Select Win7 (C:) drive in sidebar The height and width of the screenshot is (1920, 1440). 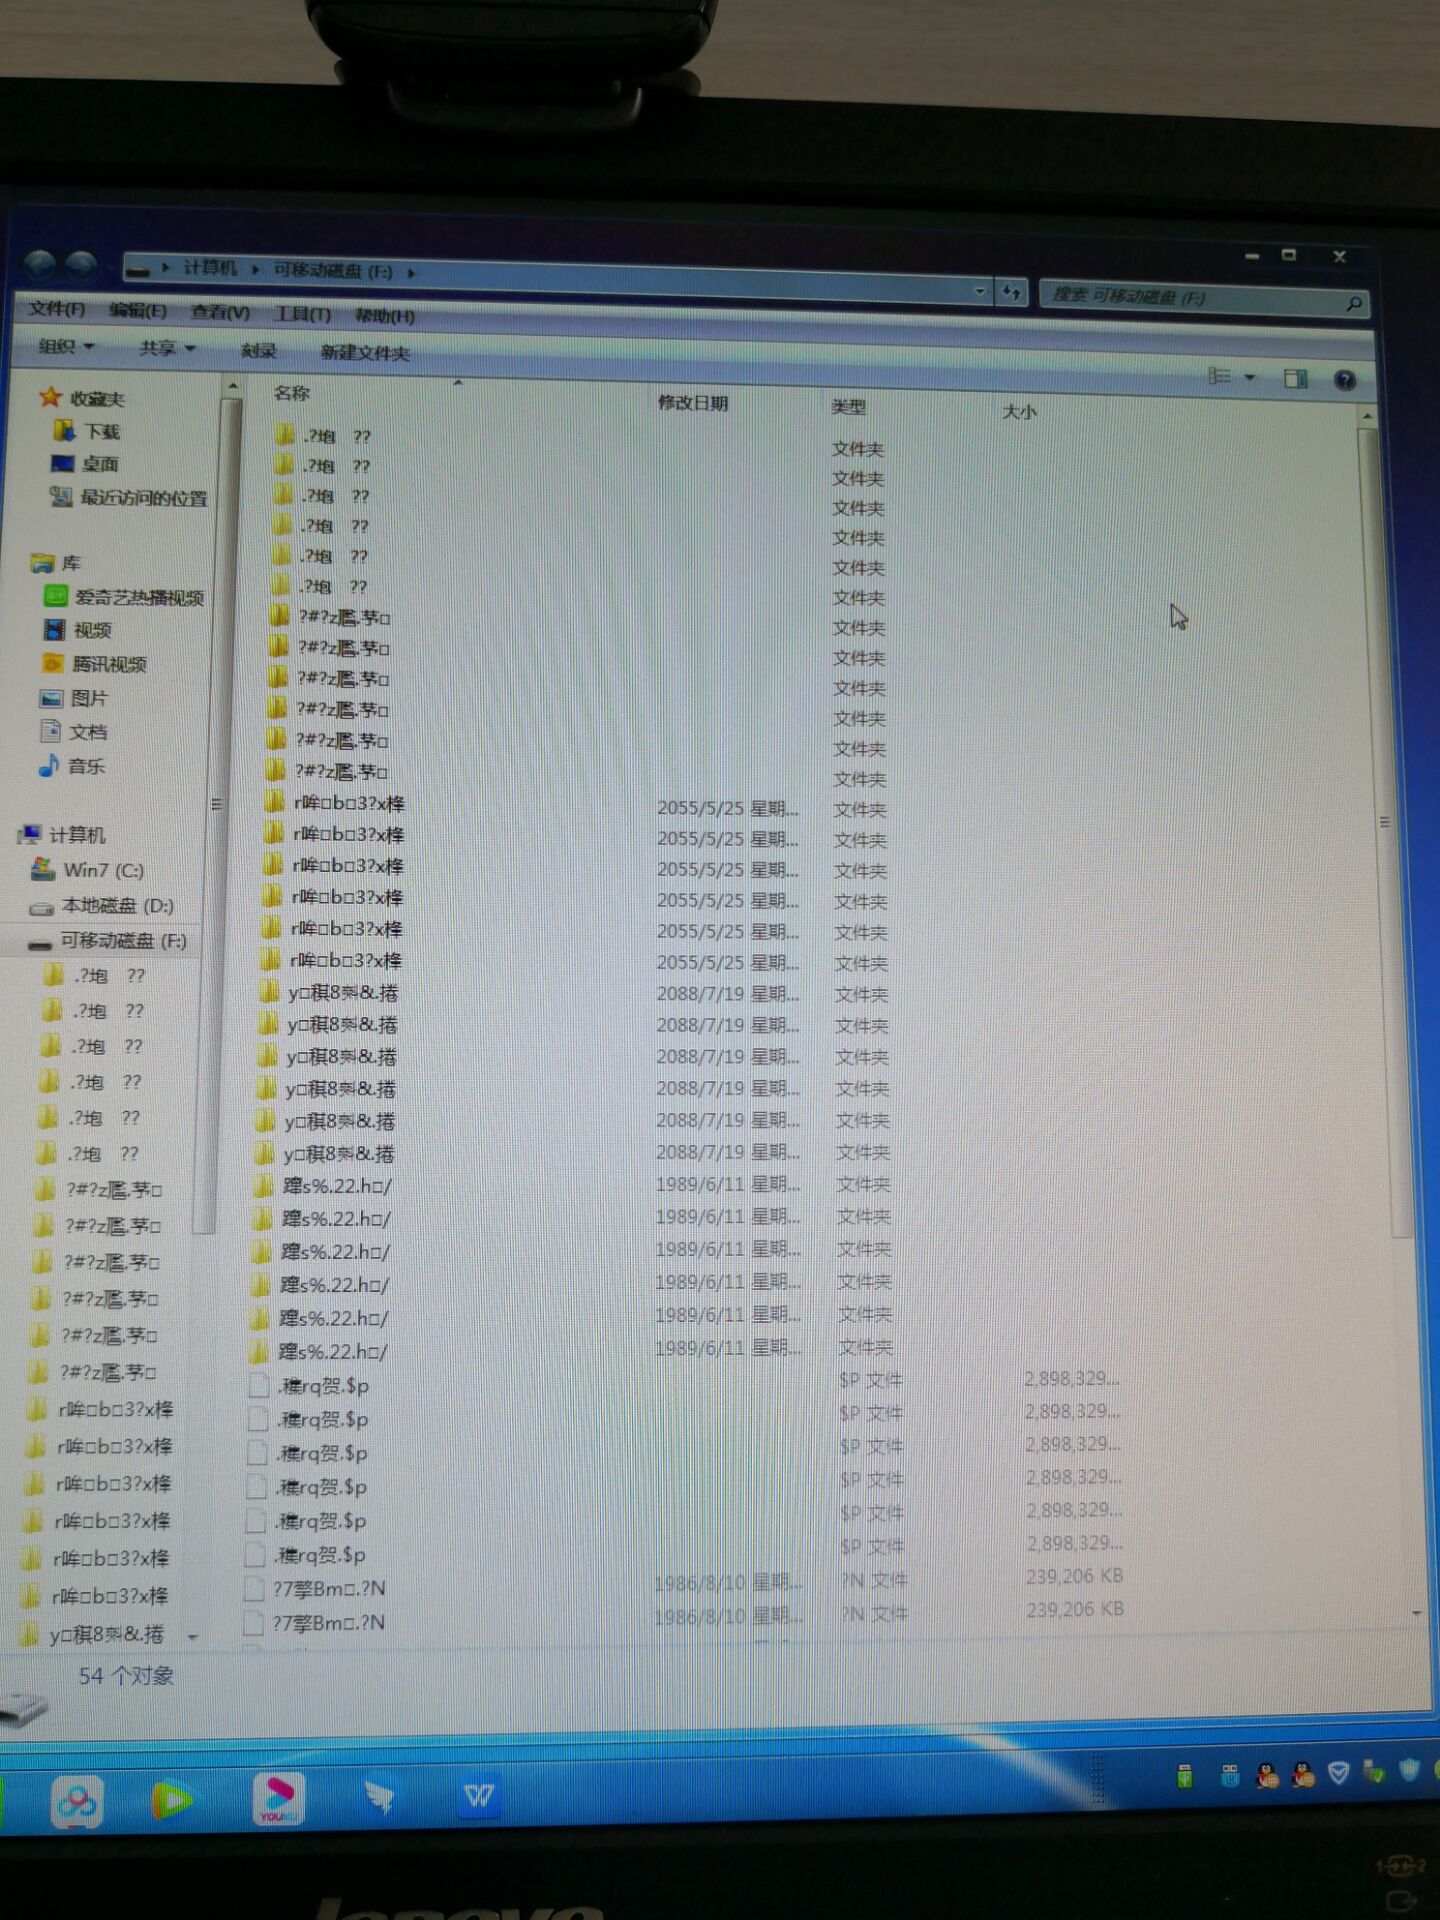103,870
